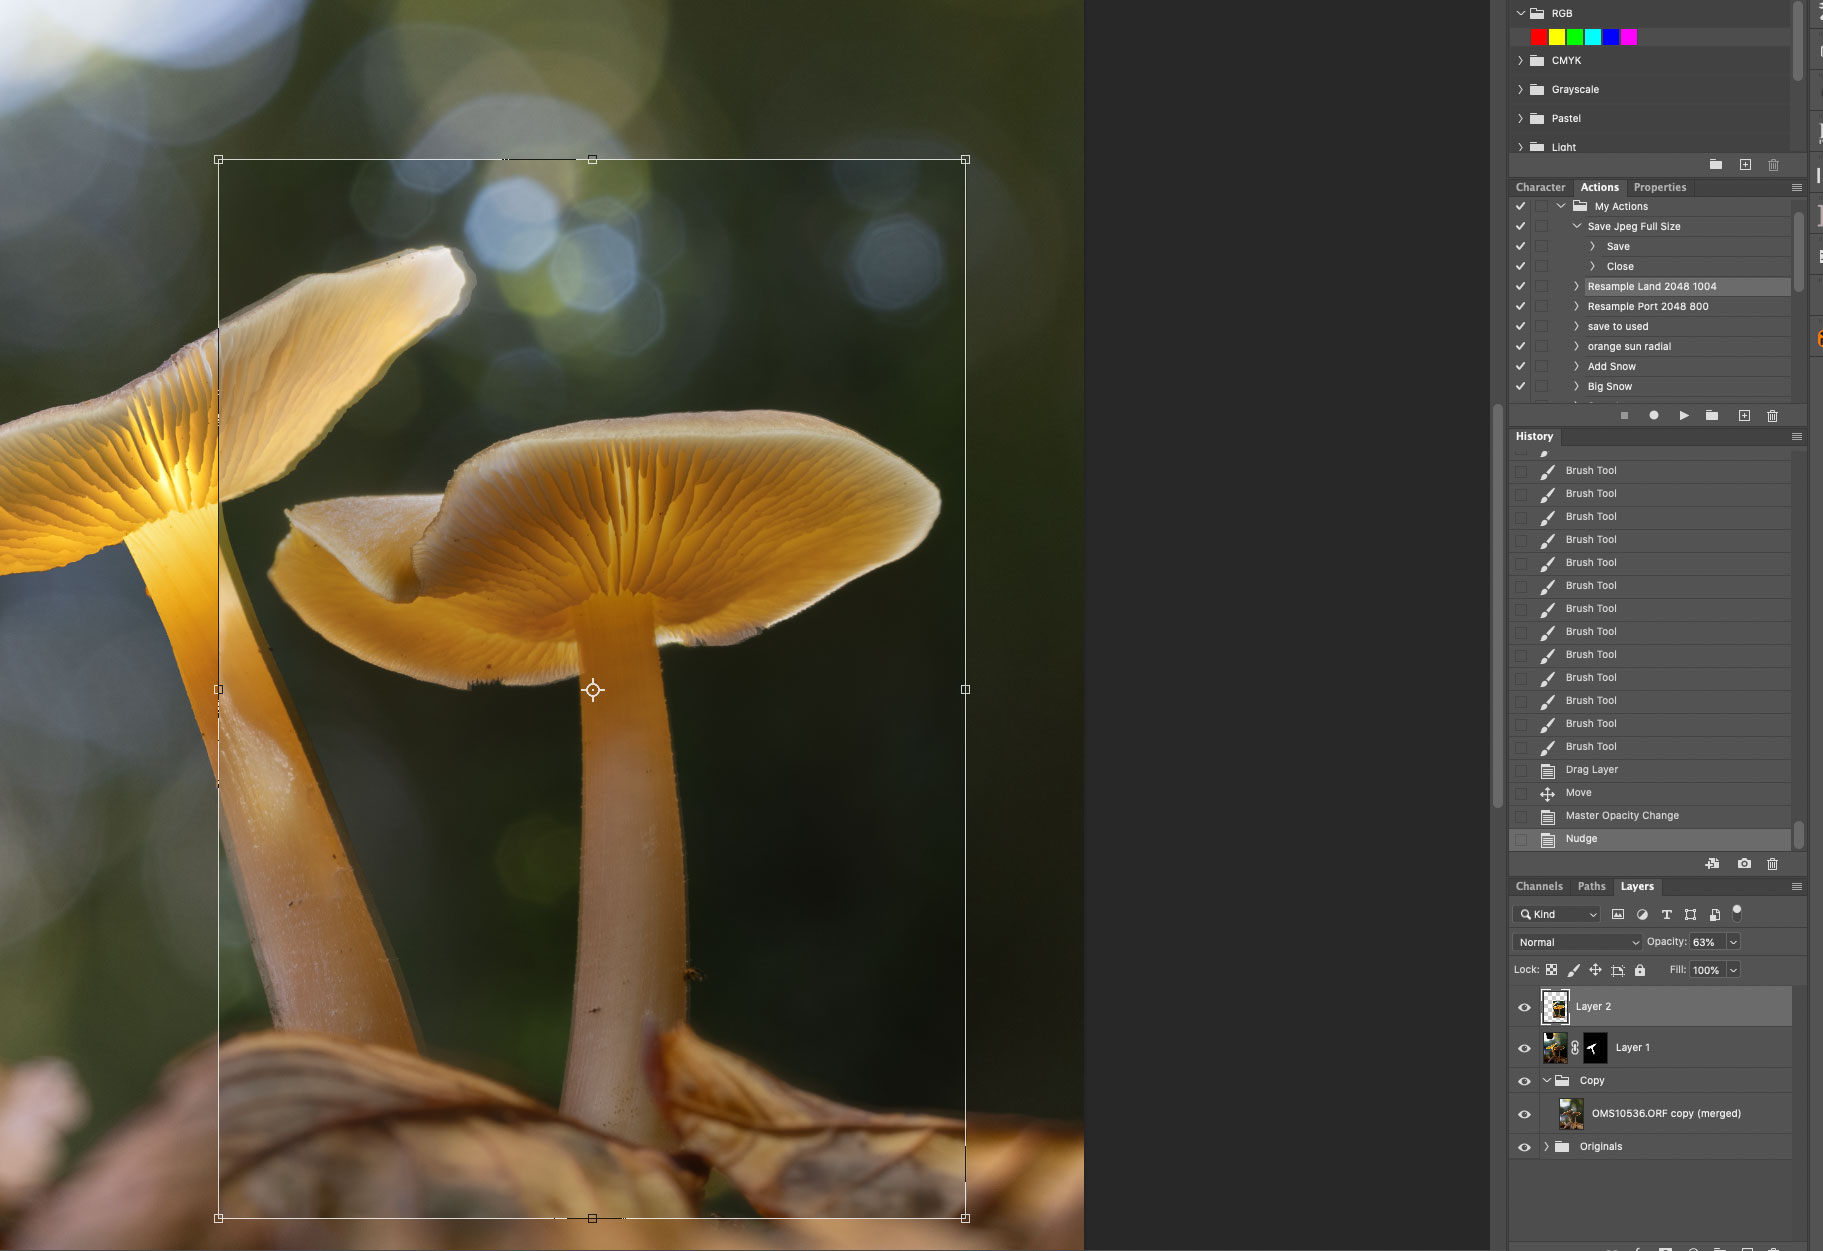
Task: Hide the Layer 1 layer
Action: point(1524,1047)
